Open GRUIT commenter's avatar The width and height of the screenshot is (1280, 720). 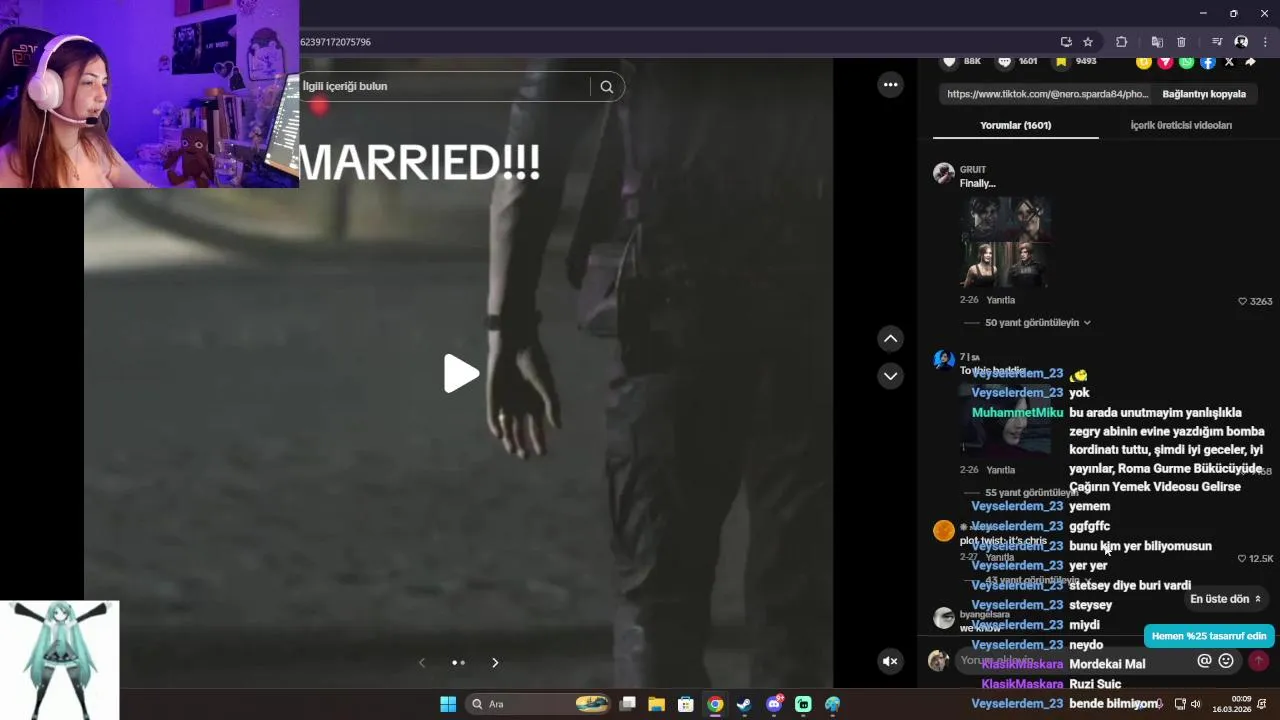[943, 173]
